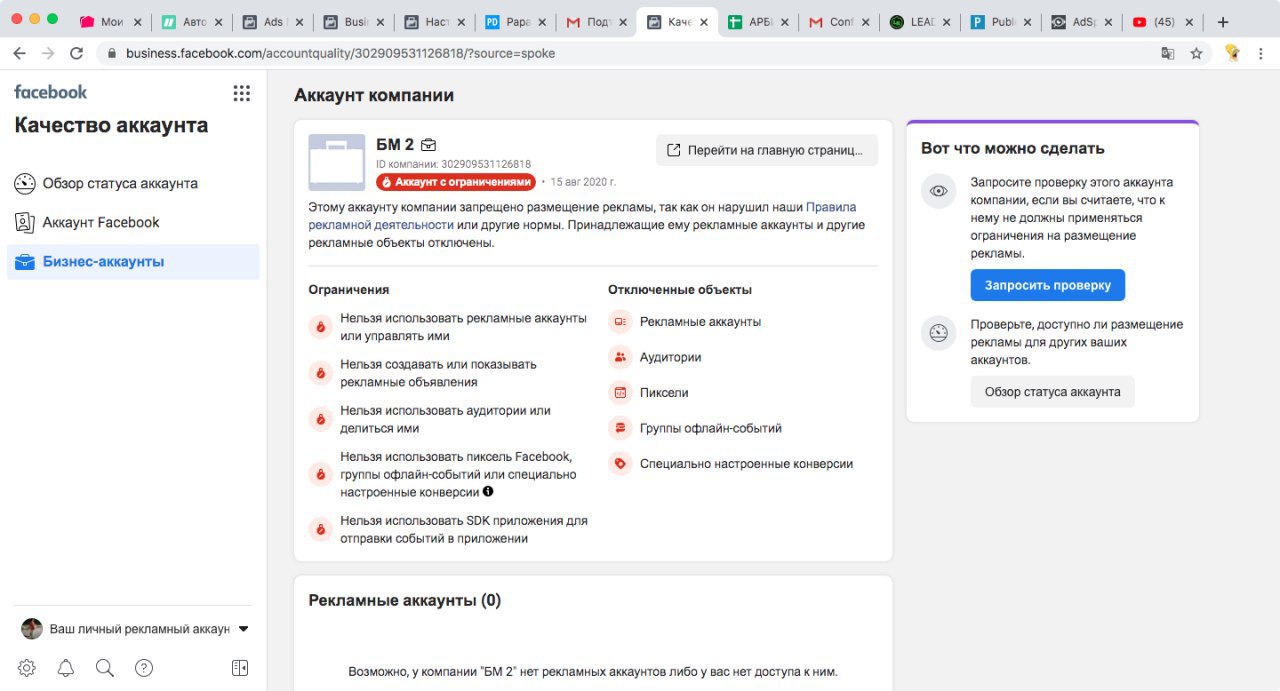Screen dimensions: 1280x691
Task: Click the address bar URL
Action: 340,53
